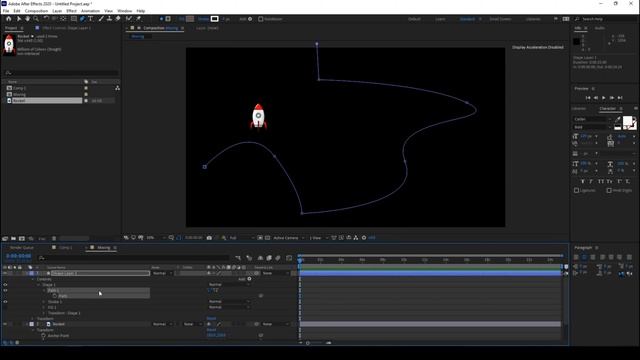
Task: Open the Active Camera view dropdown
Action: click(x=289, y=238)
